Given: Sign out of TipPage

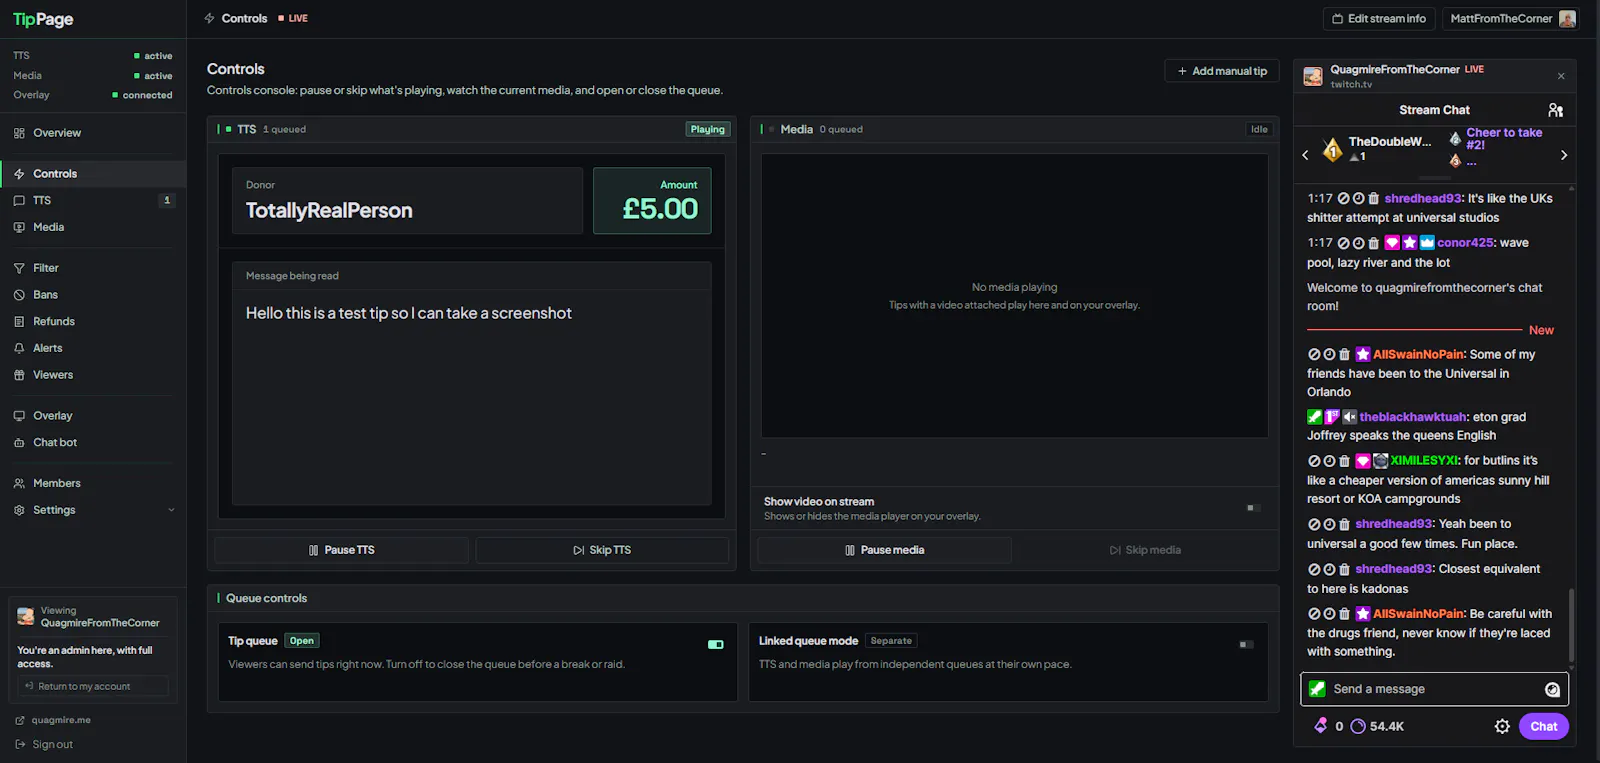Looking at the screenshot, I should coord(44,745).
